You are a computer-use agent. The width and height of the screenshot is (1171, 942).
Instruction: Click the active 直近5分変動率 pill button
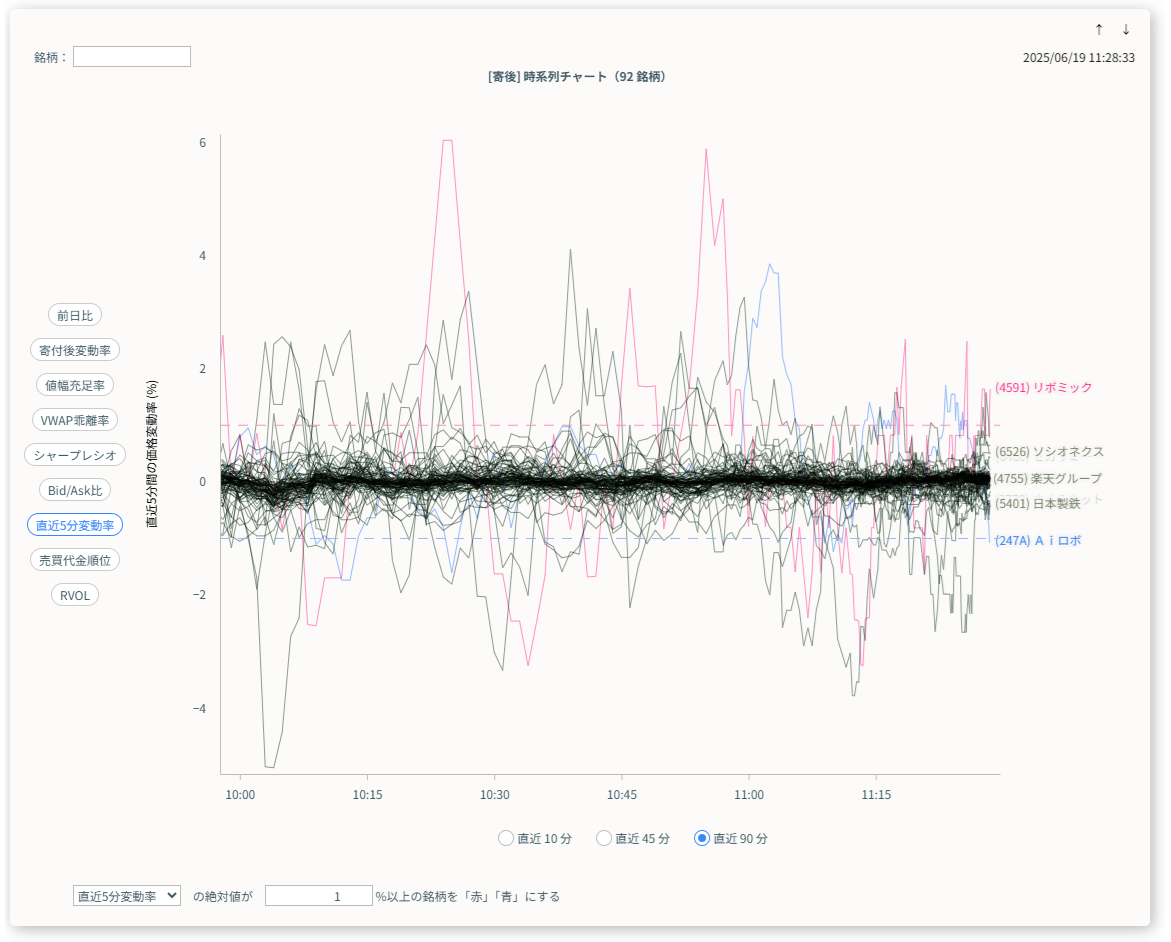(75, 525)
